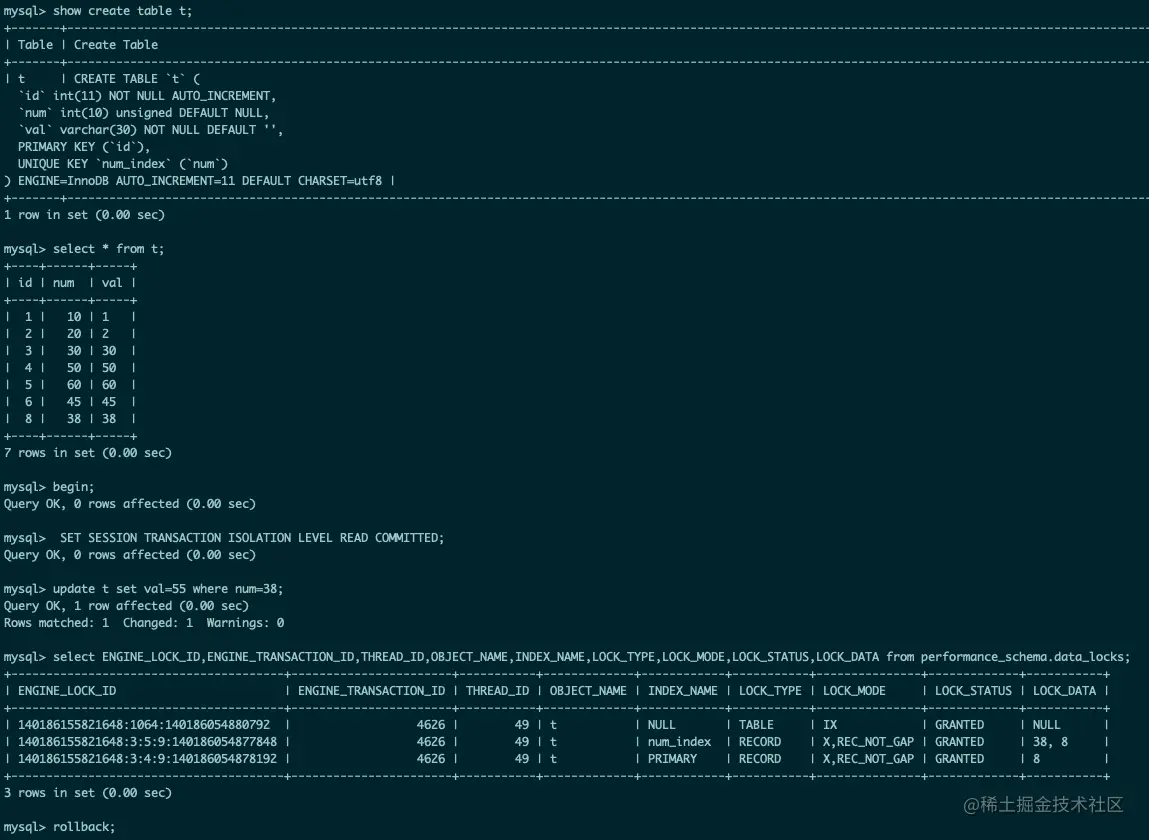The width and height of the screenshot is (1149, 840).
Task: Click the 'OBJECT_NAME' column header
Action: pyautogui.click(x=588, y=690)
